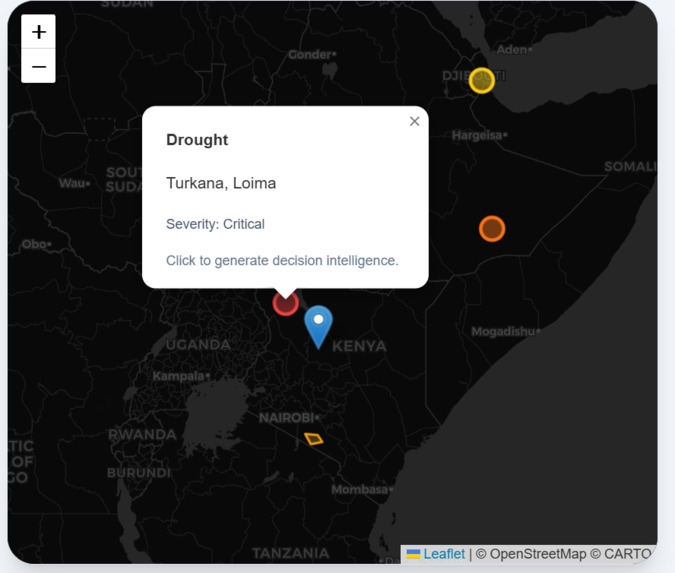Zoom out with the minus button
The height and width of the screenshot is (573, 675).
[38, 66]
